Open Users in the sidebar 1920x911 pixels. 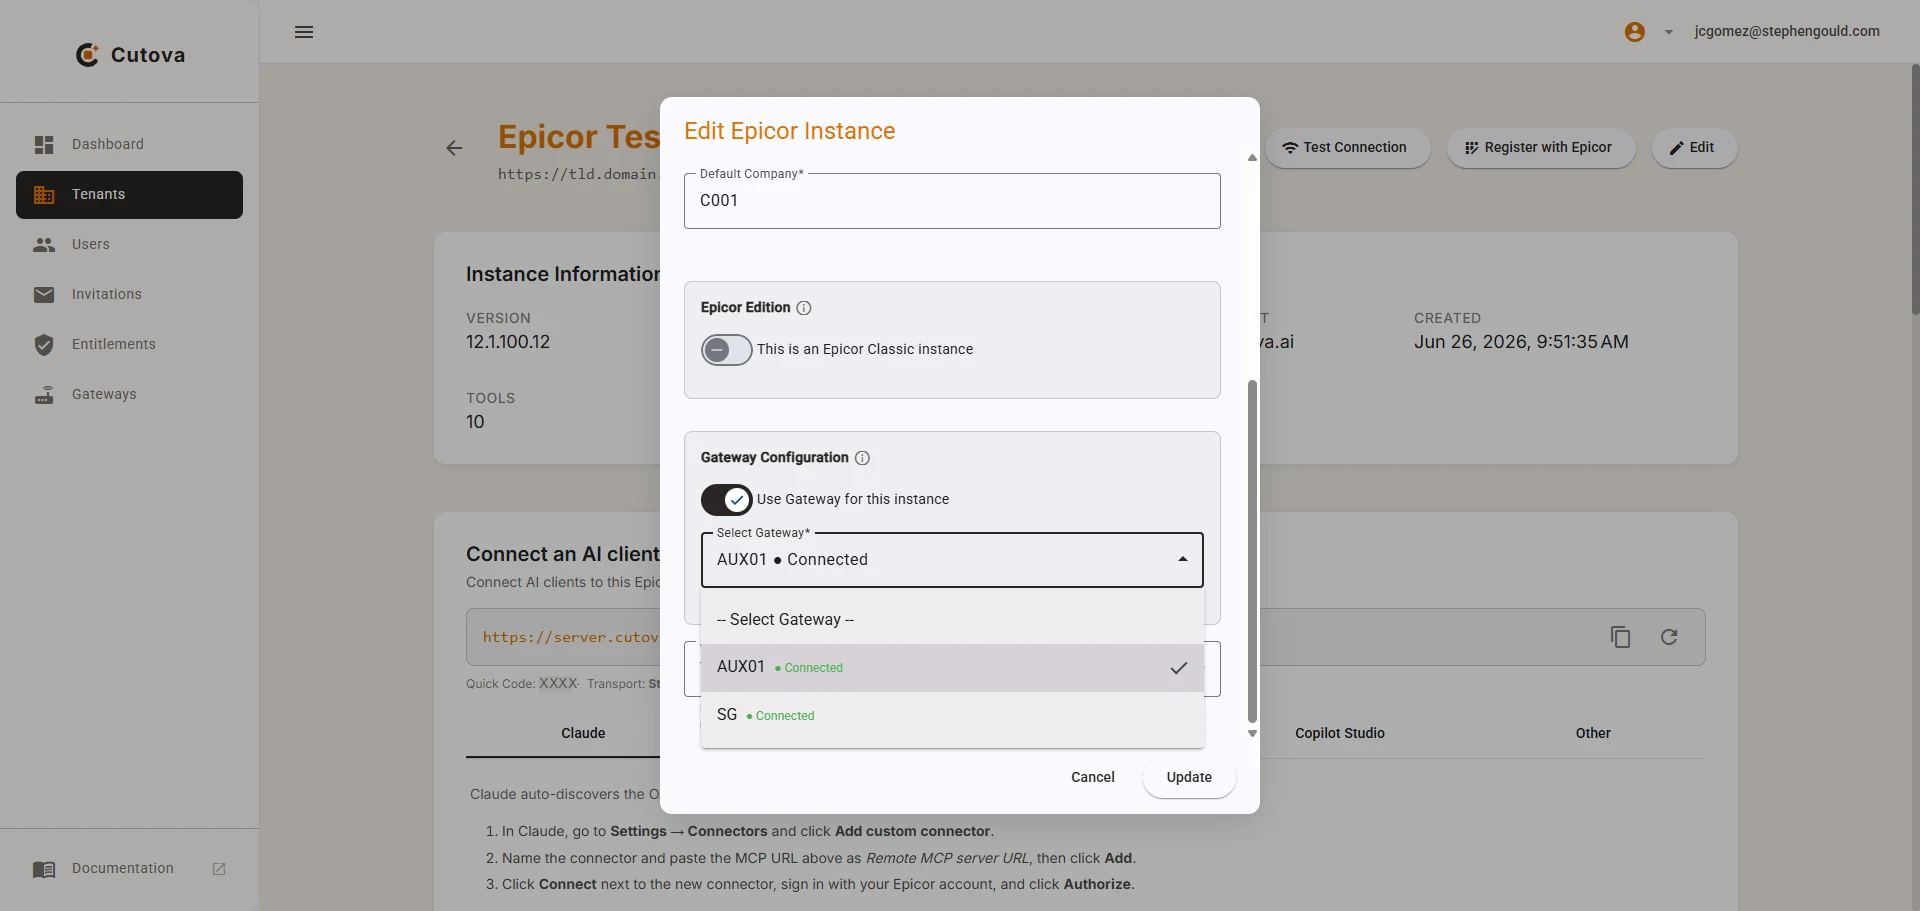129,245
